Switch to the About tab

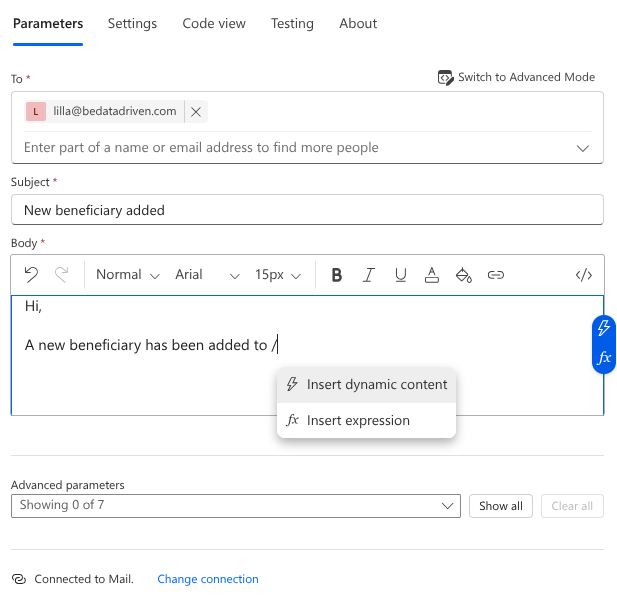coord(358,24)
